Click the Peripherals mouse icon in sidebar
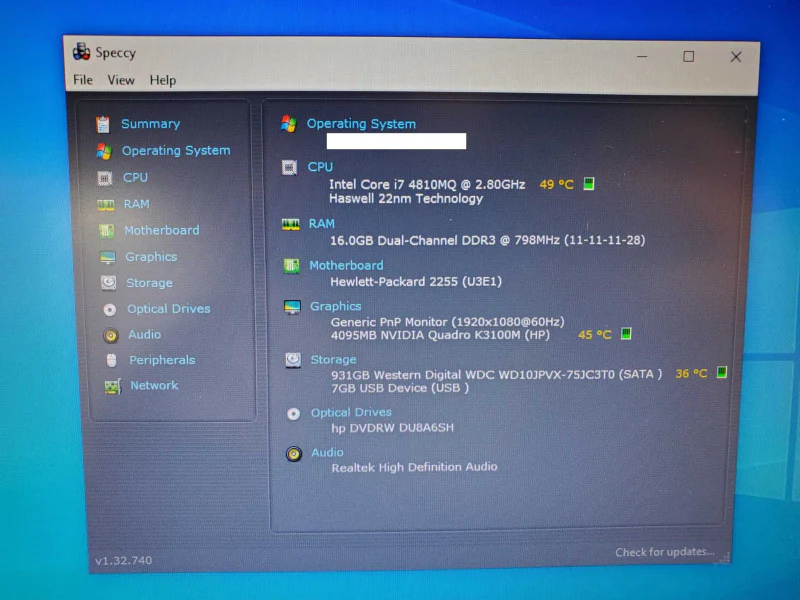This screenshot has height=600, width=800. pos(112,361)
